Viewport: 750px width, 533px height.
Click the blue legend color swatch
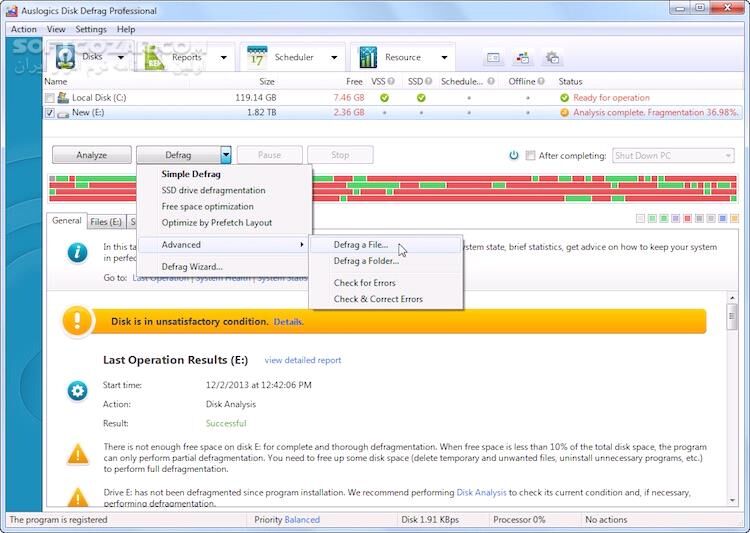click(723, 219)
